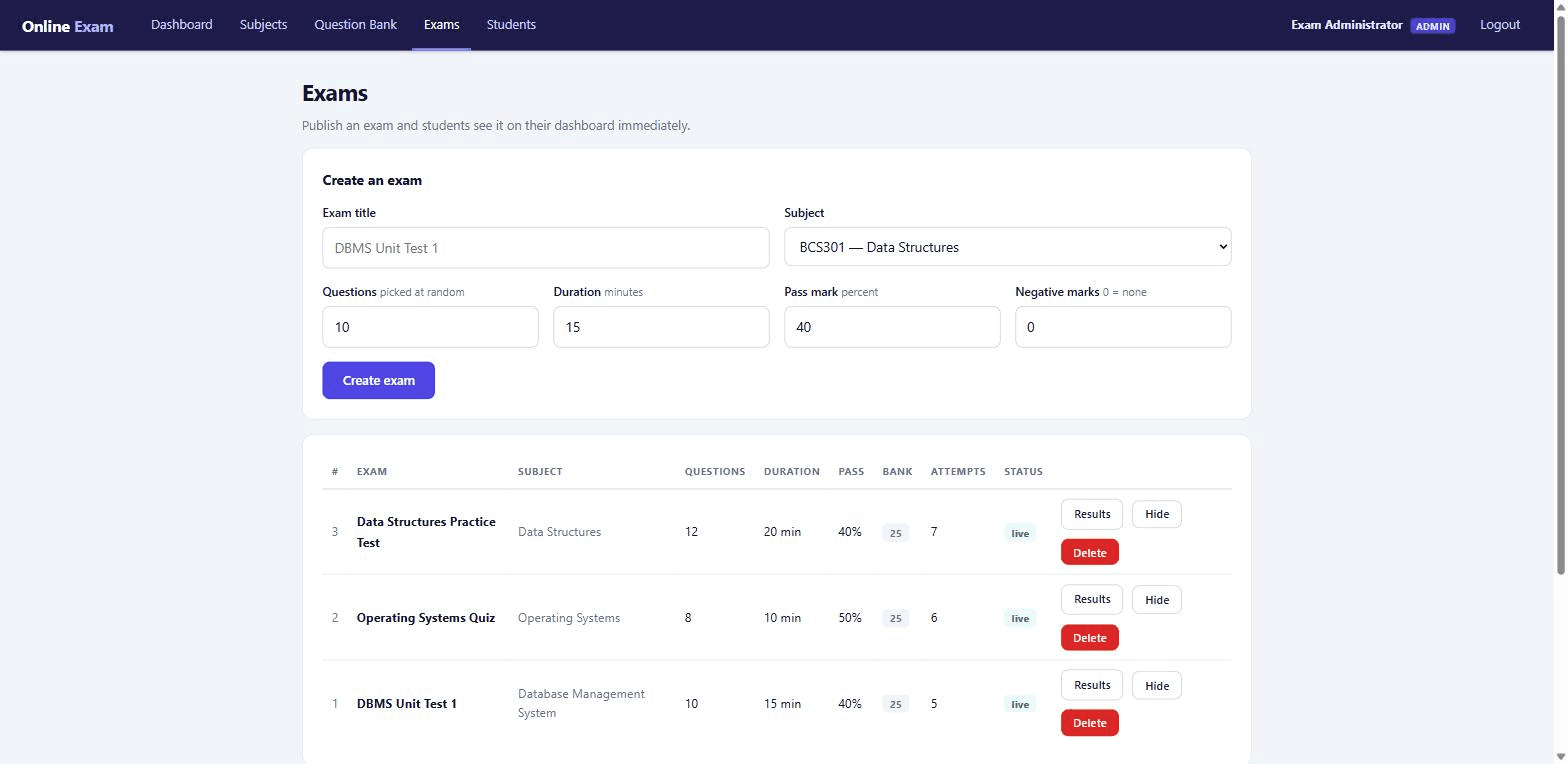Image resolution: width=1568 pixels, height=764 pixels.
Task: Click the Operating Systems Quiz exam name
Action: pyautogui.click(x=426, y=618)
